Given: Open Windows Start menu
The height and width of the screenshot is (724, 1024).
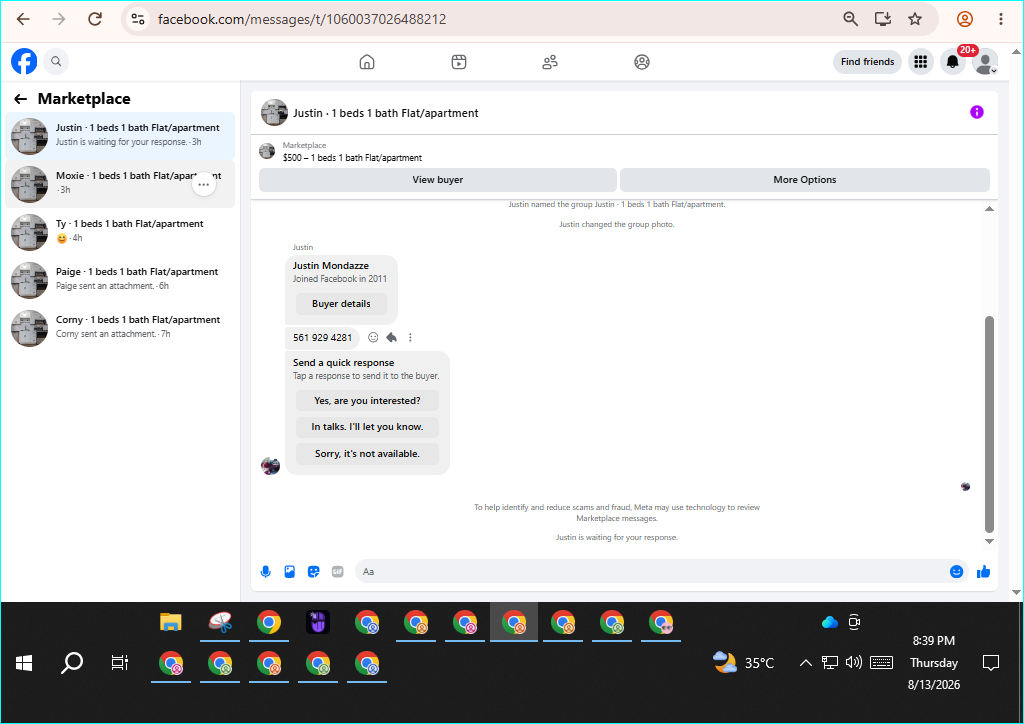Looking at the screenshot, I should point(24,663).
